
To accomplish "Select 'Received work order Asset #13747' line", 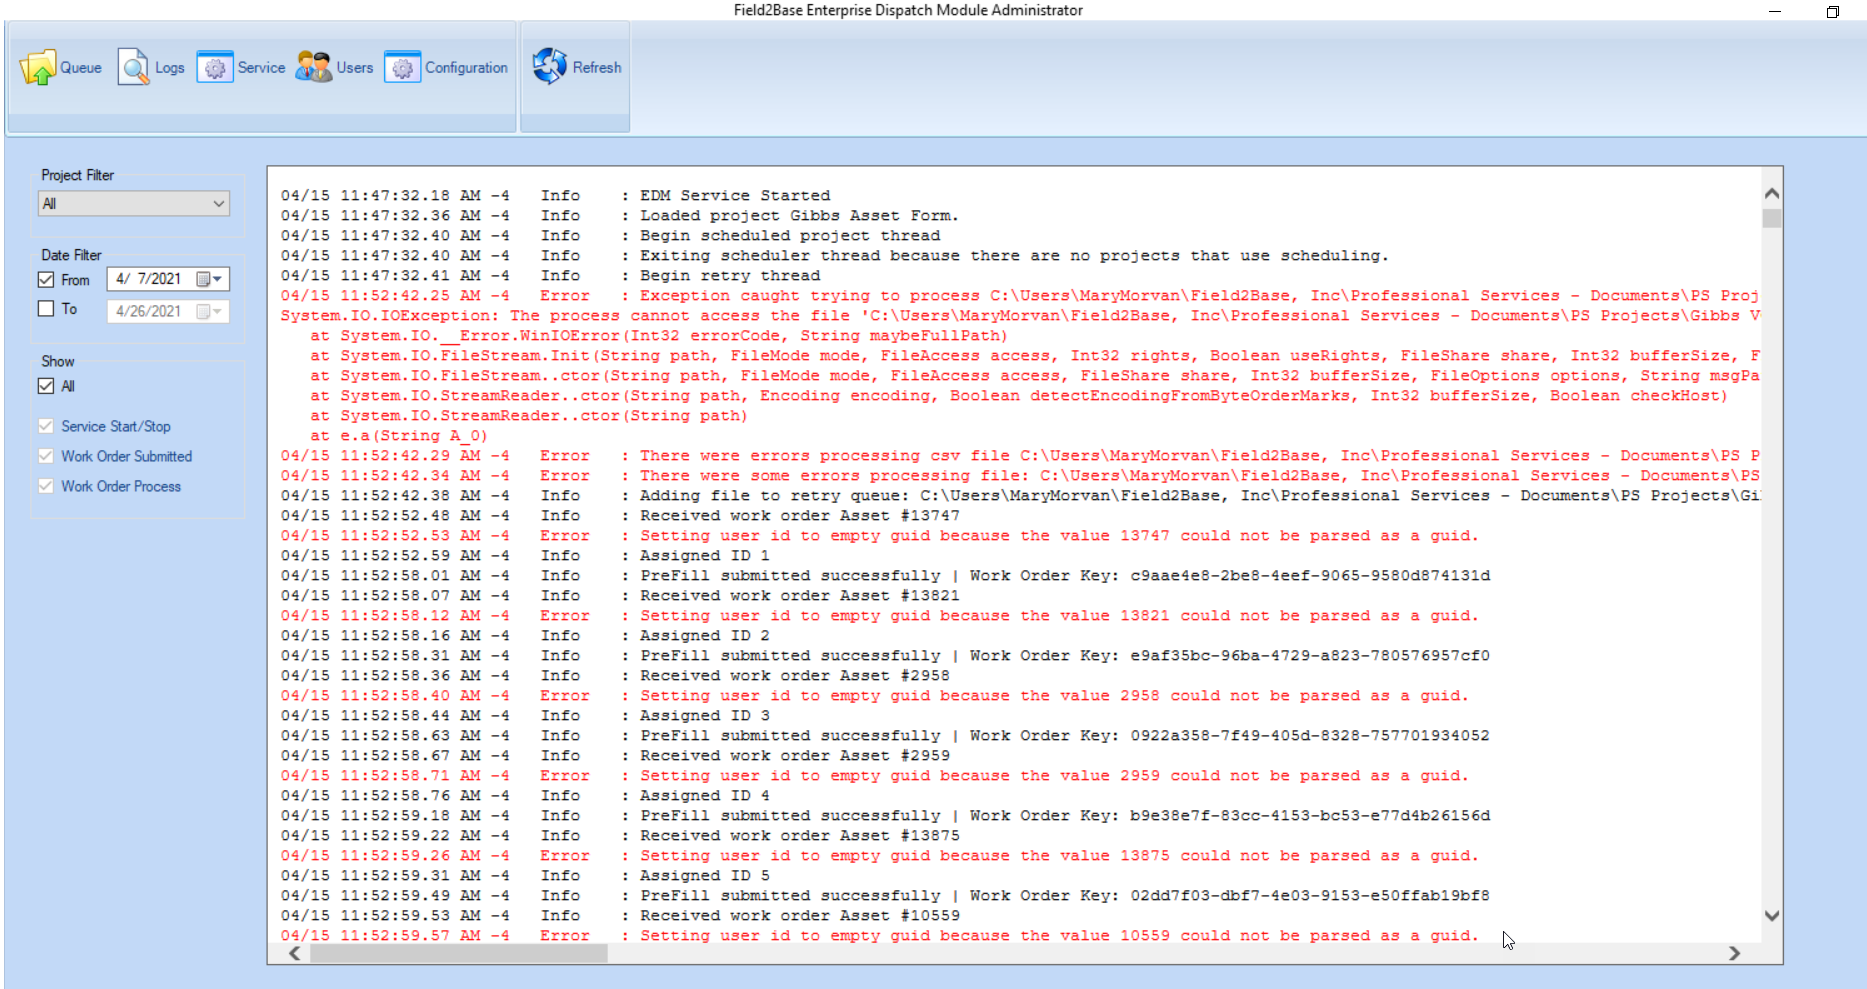I will pos(620,516).
